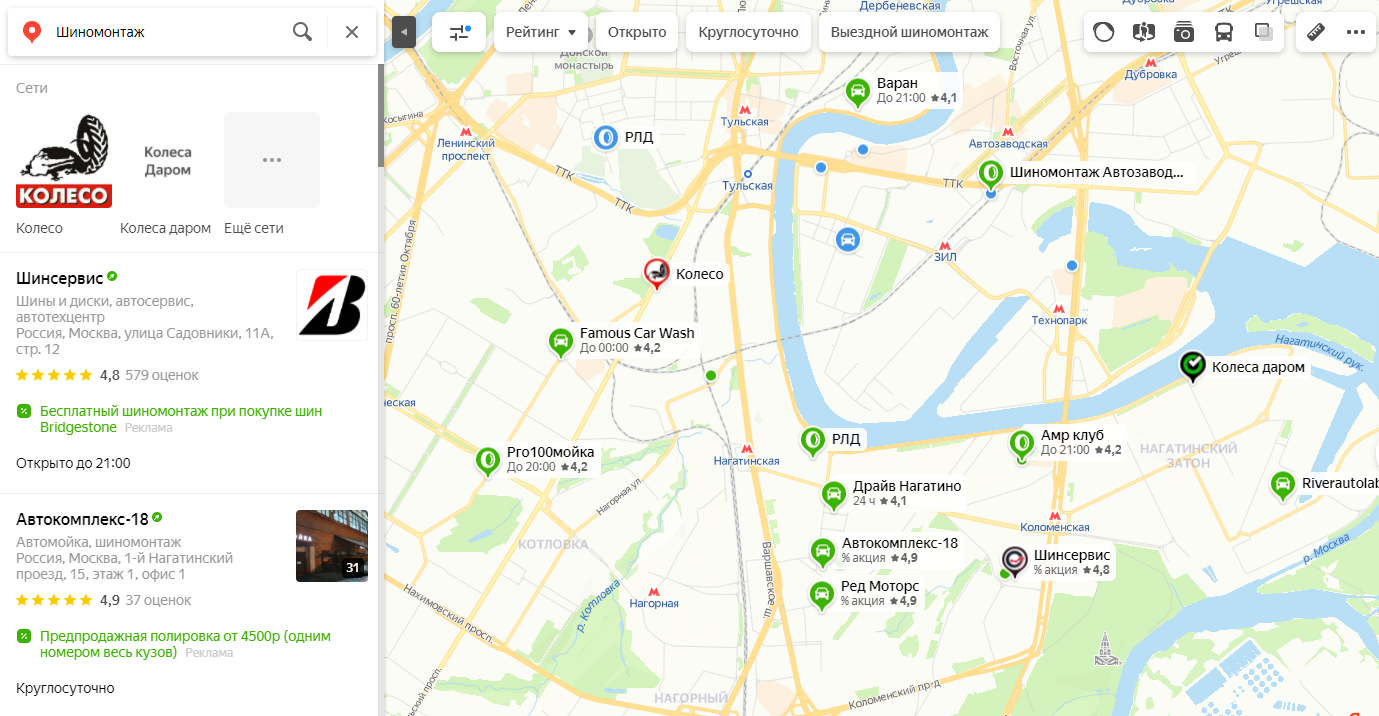Open the Шинсервис listing title
The height and width of the screenshot is (716, 1379).
pos(60,277)
